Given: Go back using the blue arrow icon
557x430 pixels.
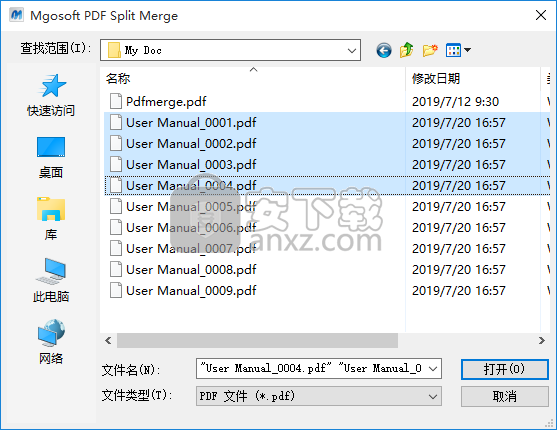Looking at the screenshot, I should 384,50.
